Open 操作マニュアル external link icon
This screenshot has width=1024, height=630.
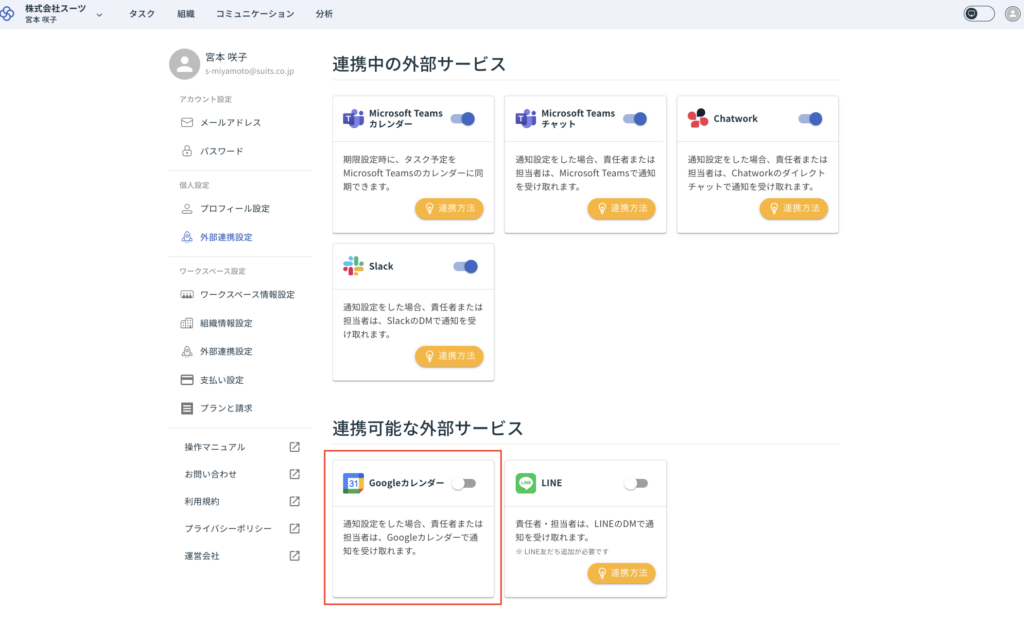click(x=294, y=447)
